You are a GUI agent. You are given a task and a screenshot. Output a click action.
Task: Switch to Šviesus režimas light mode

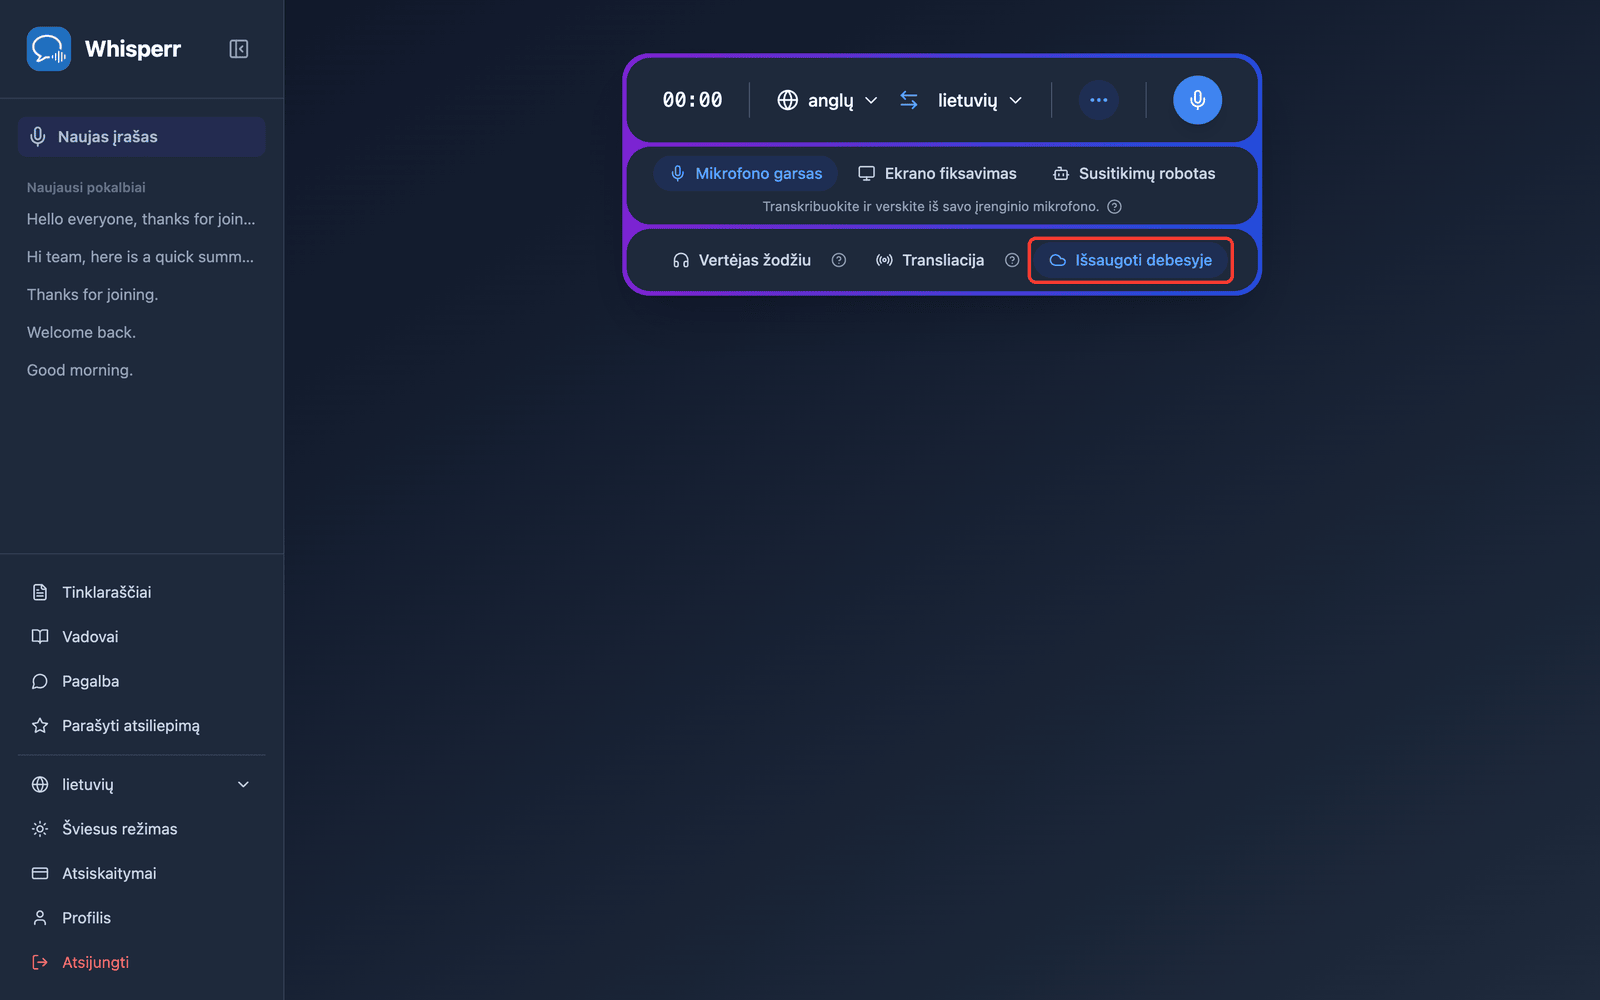pyautogui.click(x=141, y=829)
